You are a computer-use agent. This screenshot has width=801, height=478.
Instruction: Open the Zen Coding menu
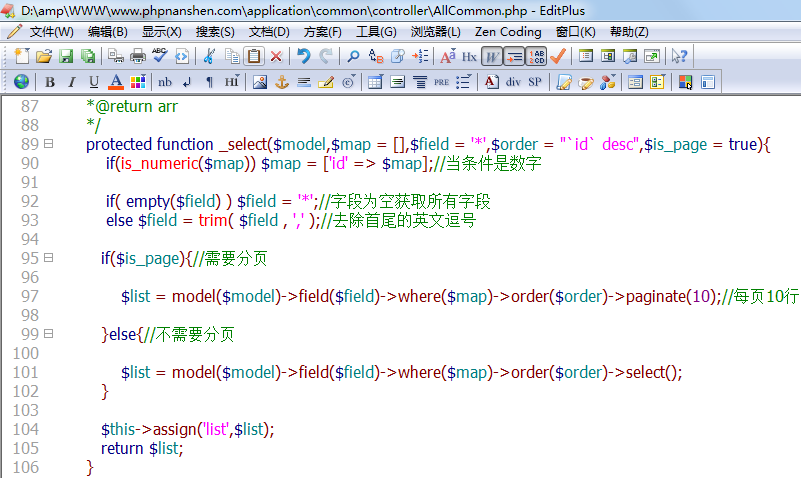pos(508,32)
